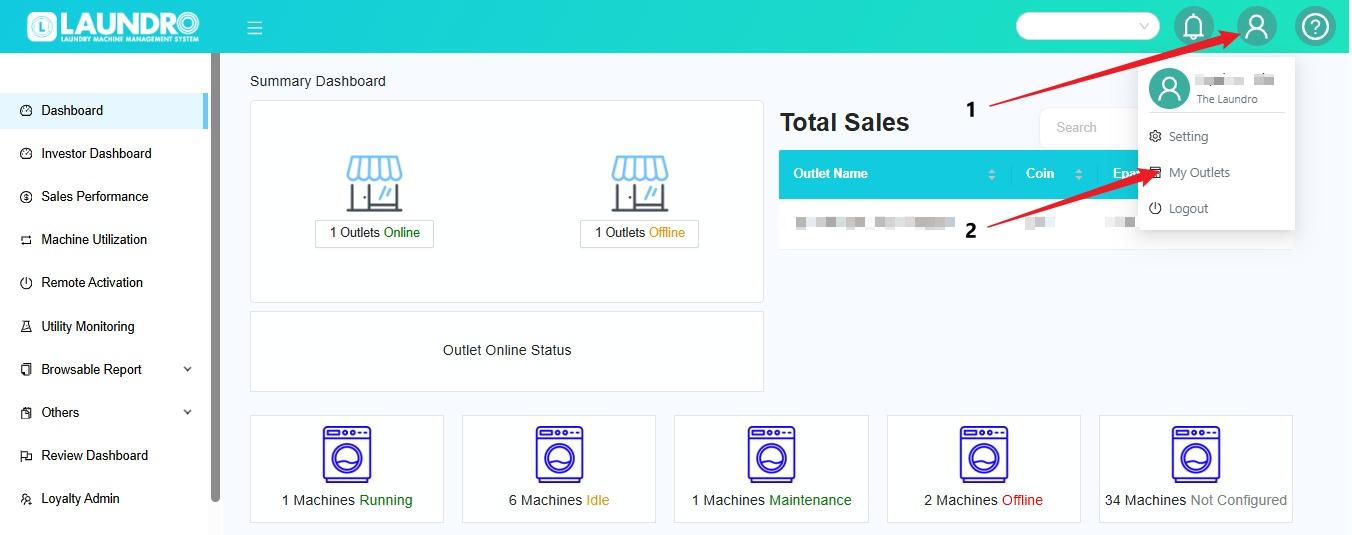The width and height of the screenshot is (1352, 535).
Task: Click the 2 Machines Offline text
Action: point(984,500)
